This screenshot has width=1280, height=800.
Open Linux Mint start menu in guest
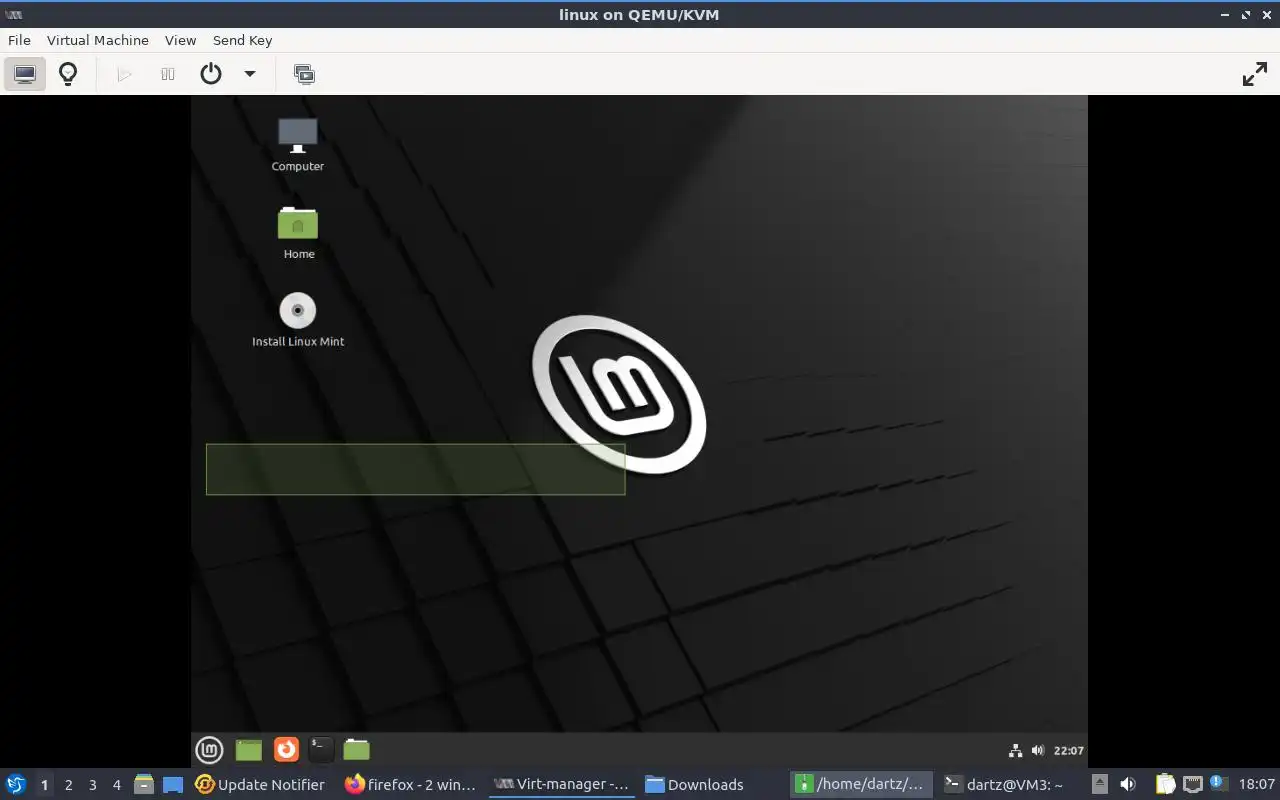(x=209, y=749)
